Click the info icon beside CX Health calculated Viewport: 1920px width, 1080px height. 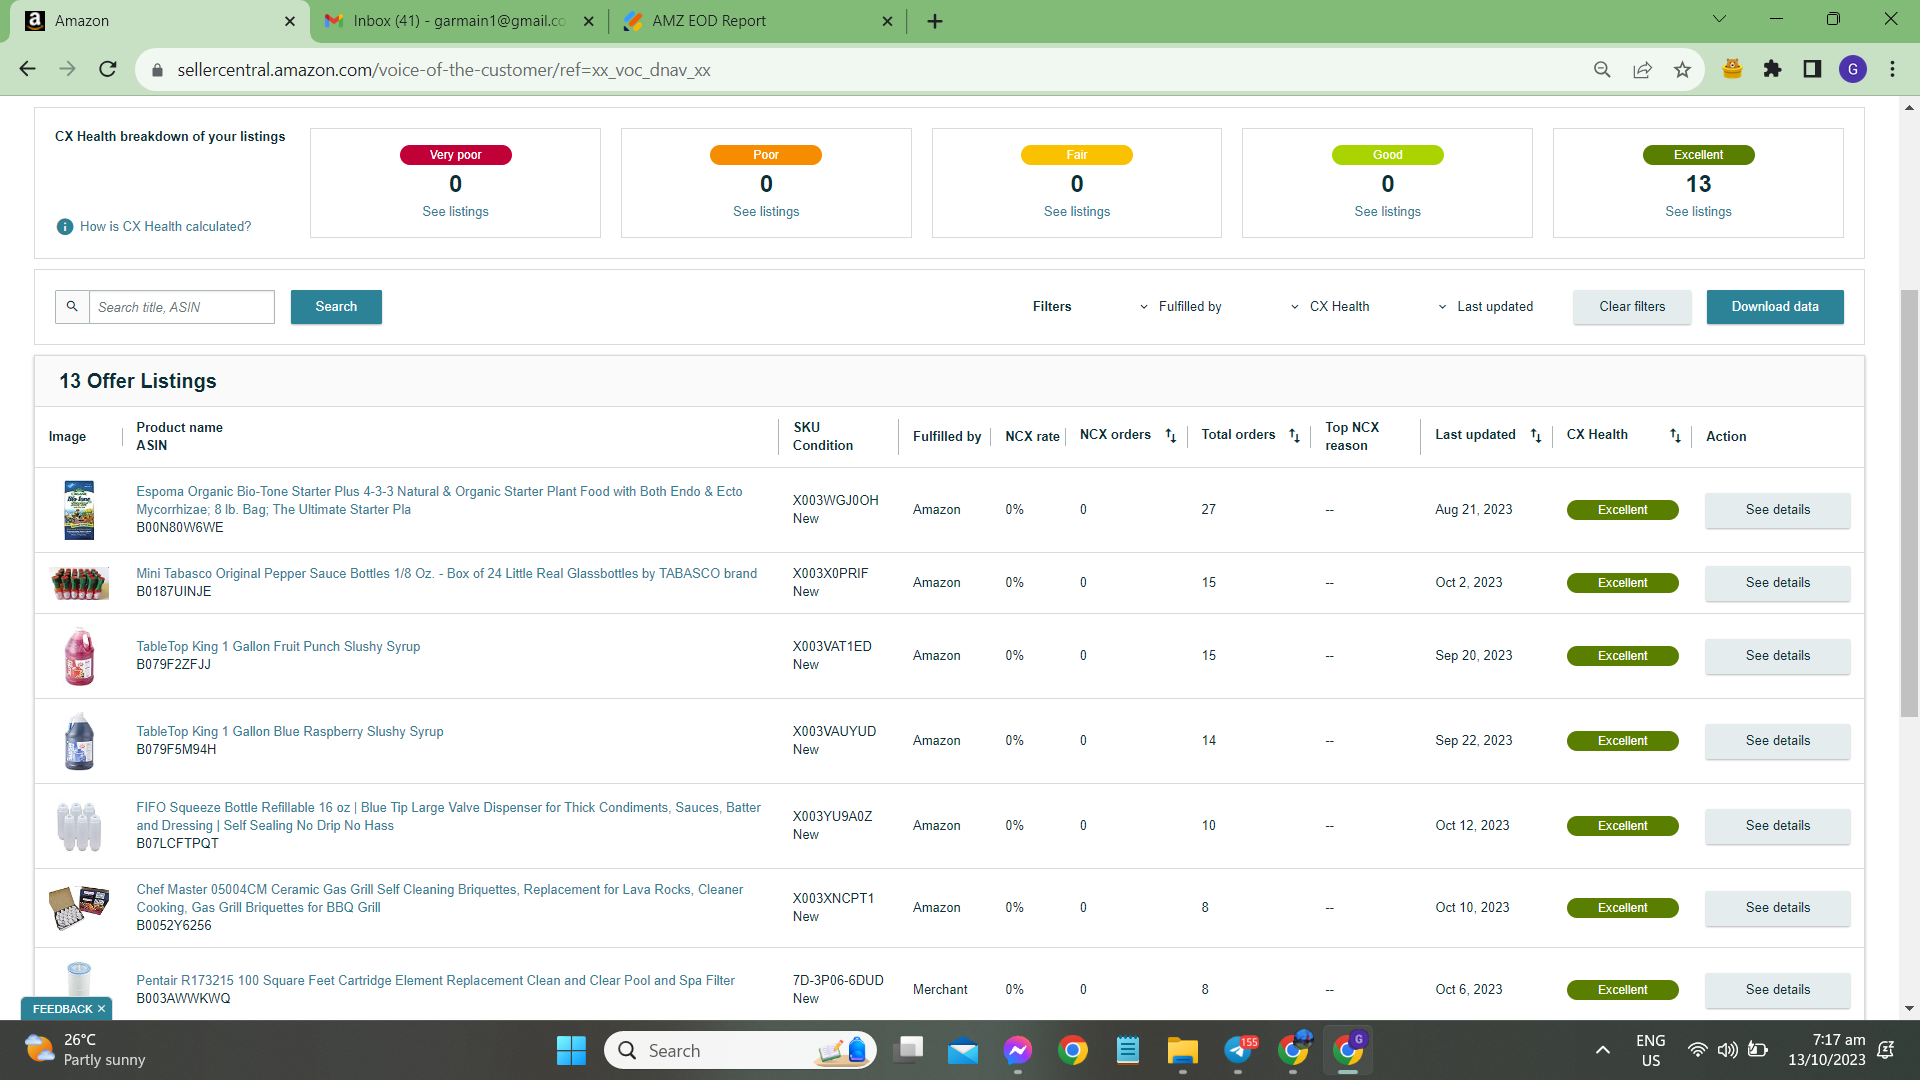[x=65, y=227]
